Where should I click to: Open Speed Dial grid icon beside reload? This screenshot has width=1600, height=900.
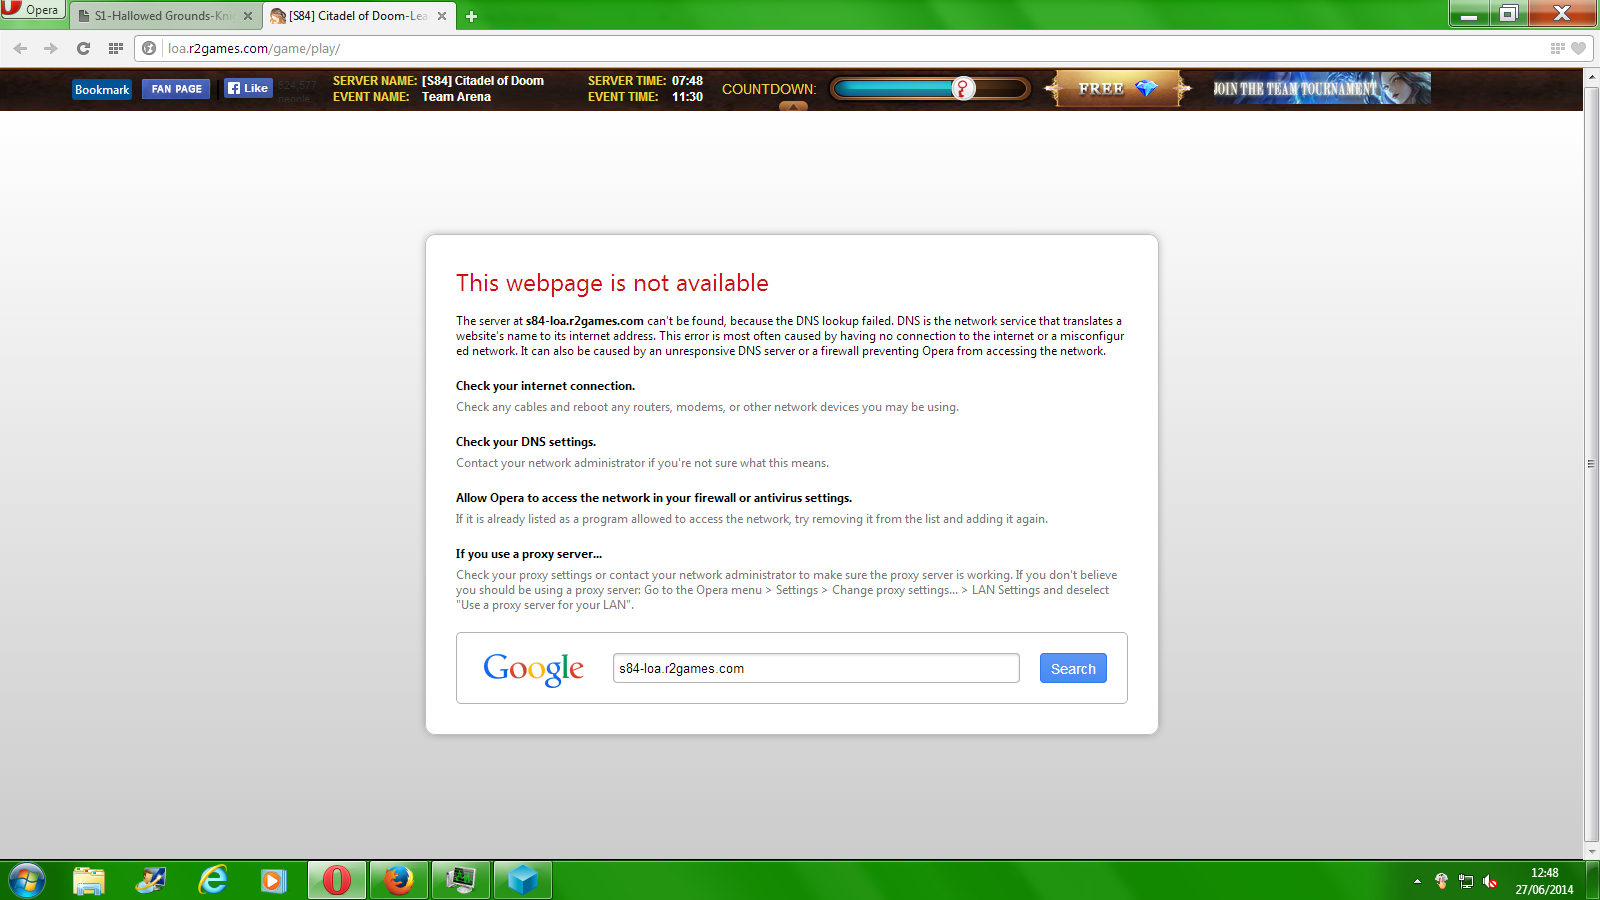pyautogui.click(x=116, y=48)
